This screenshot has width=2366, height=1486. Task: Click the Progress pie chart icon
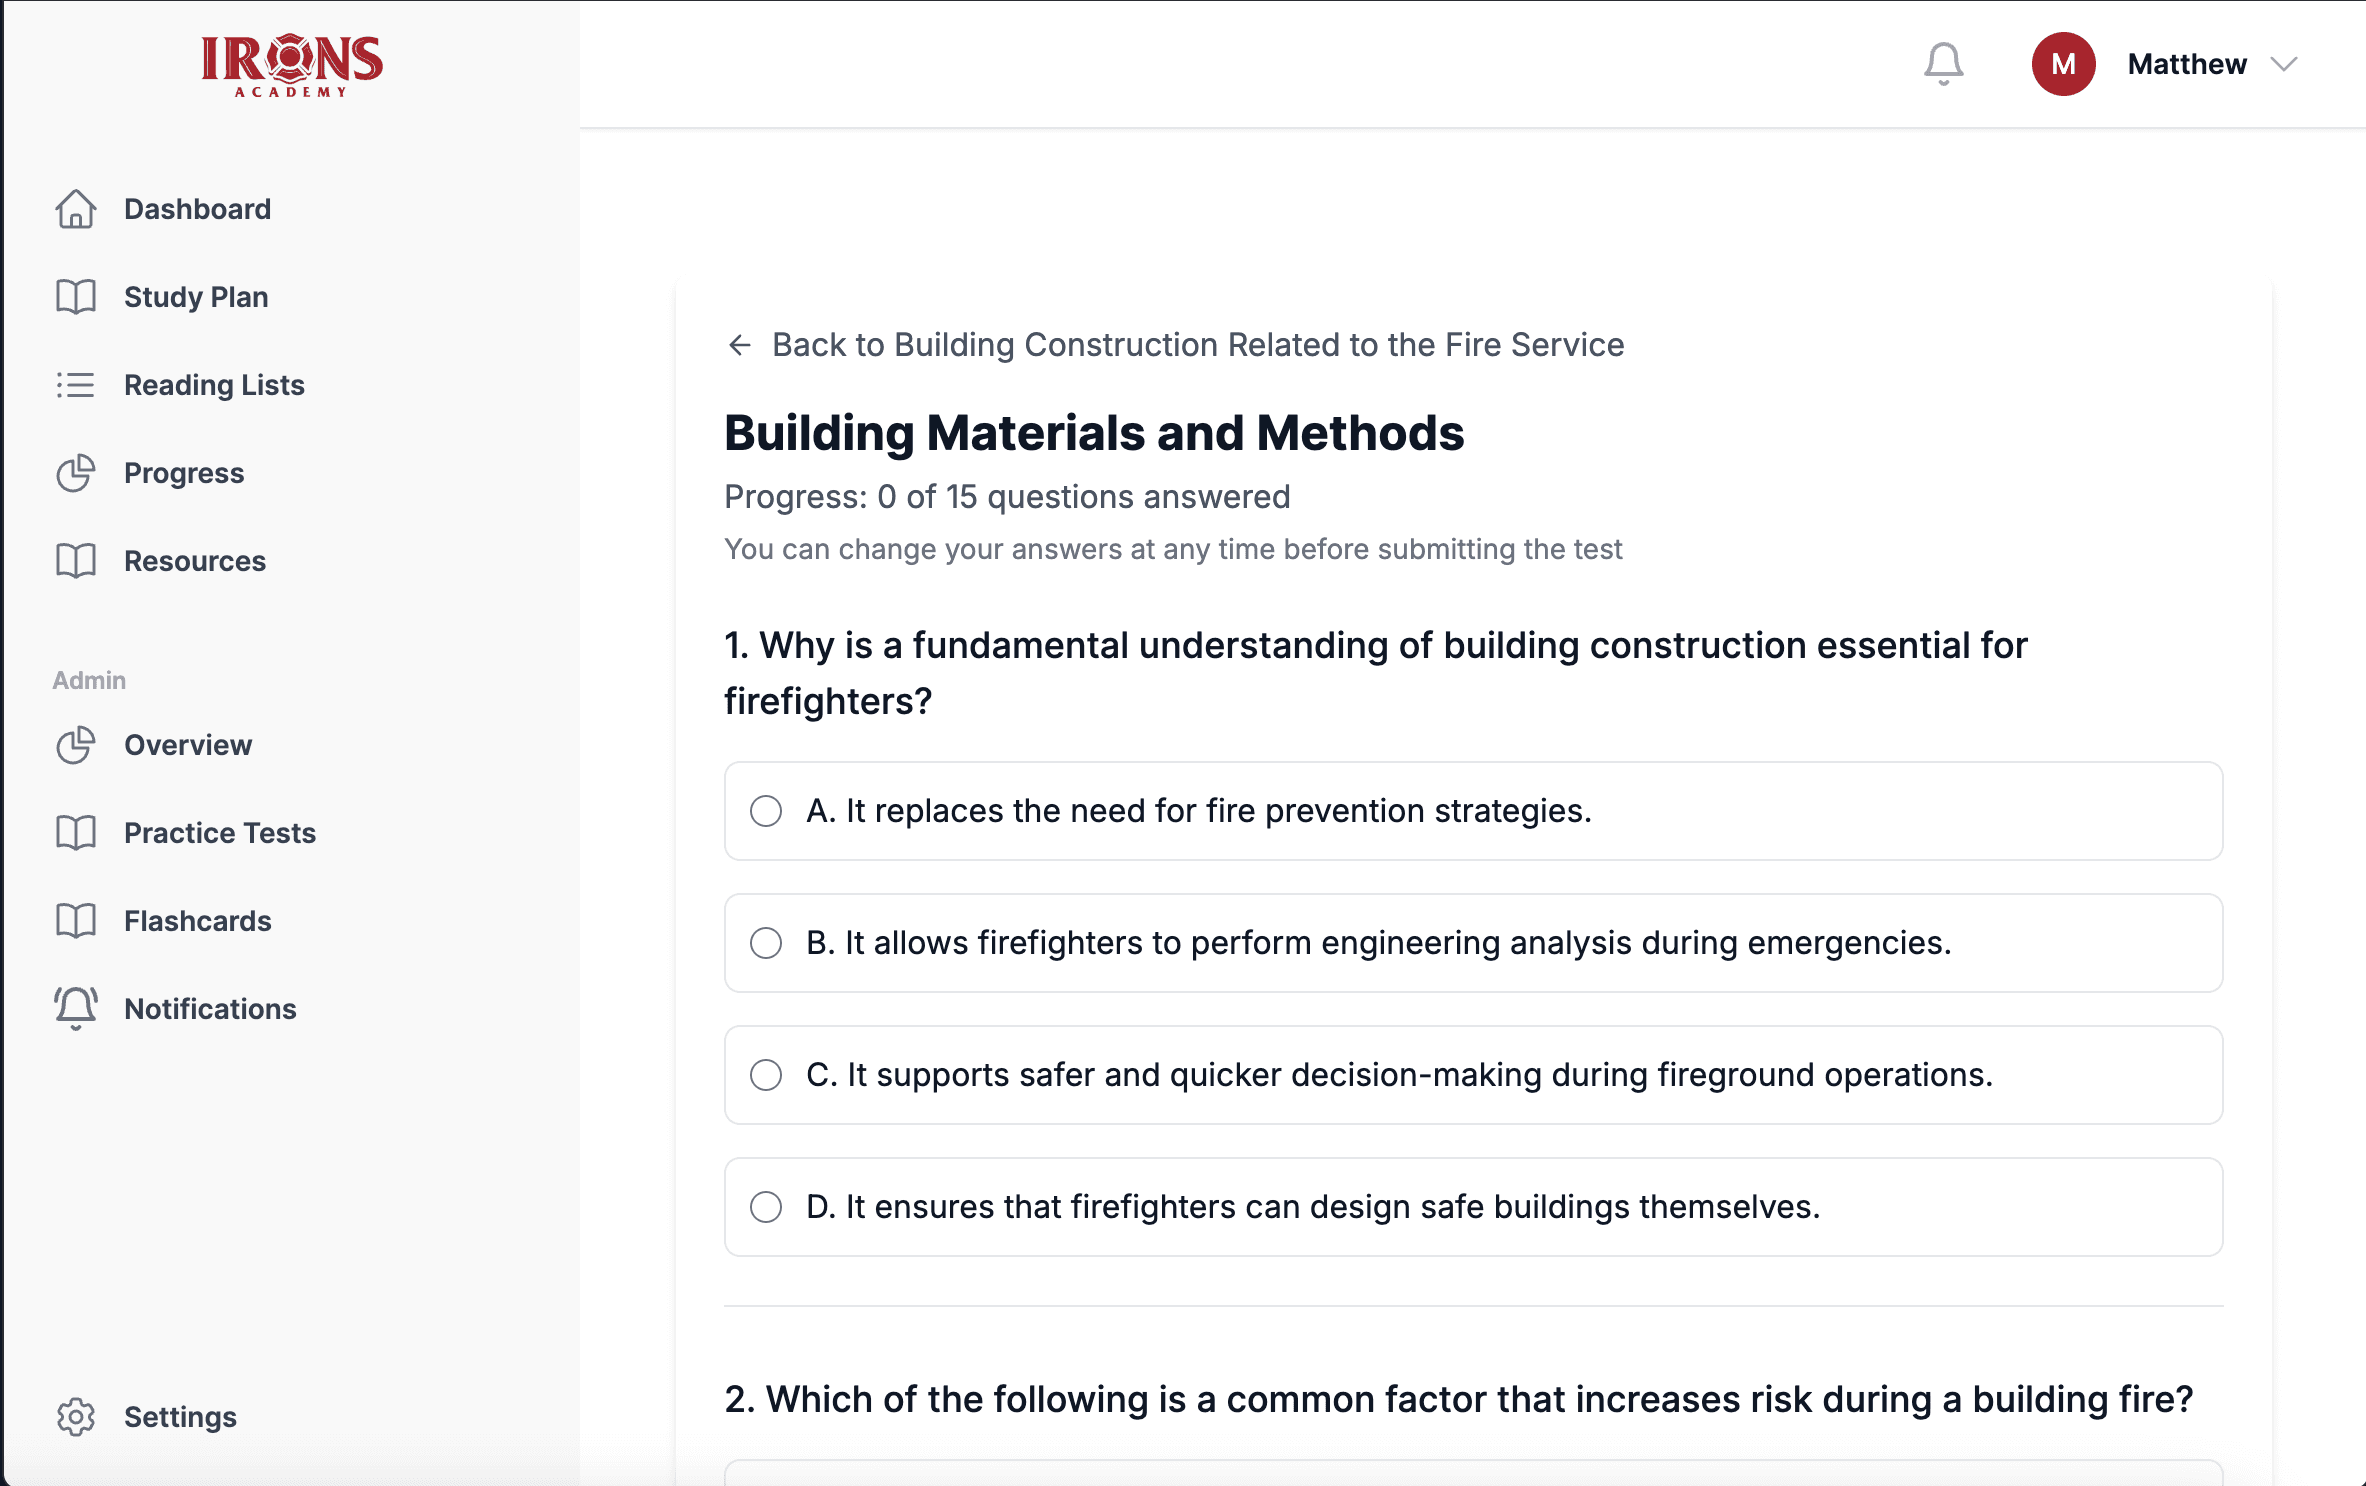click(x=75, y=472)
